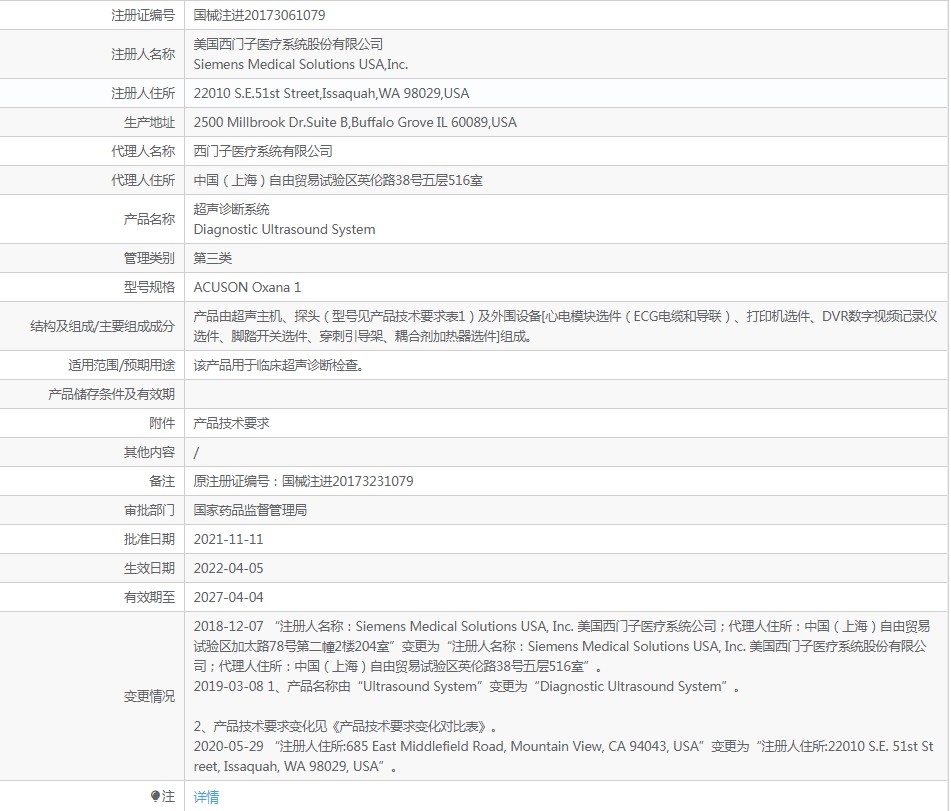This screenshot has height=811, width=951.
Task: Click the 代理人住所 label
Action: click(143, 180)
